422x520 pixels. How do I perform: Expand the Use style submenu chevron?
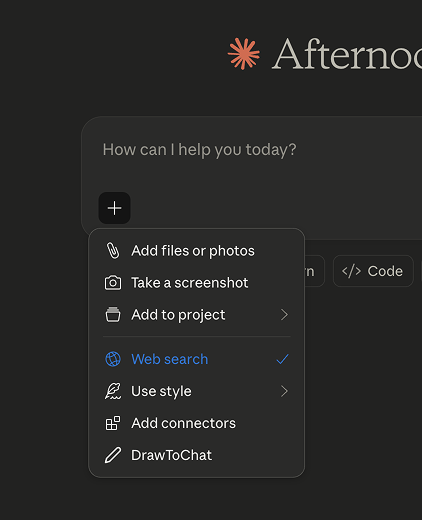(x=284, y=391)
